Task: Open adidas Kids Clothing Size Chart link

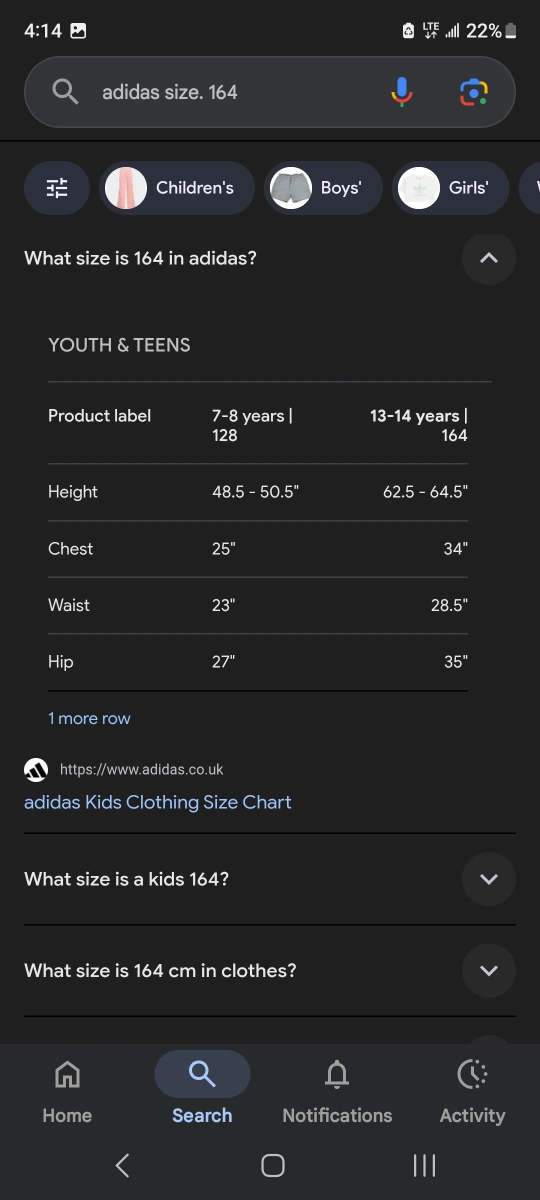Action: click(158, 802)
